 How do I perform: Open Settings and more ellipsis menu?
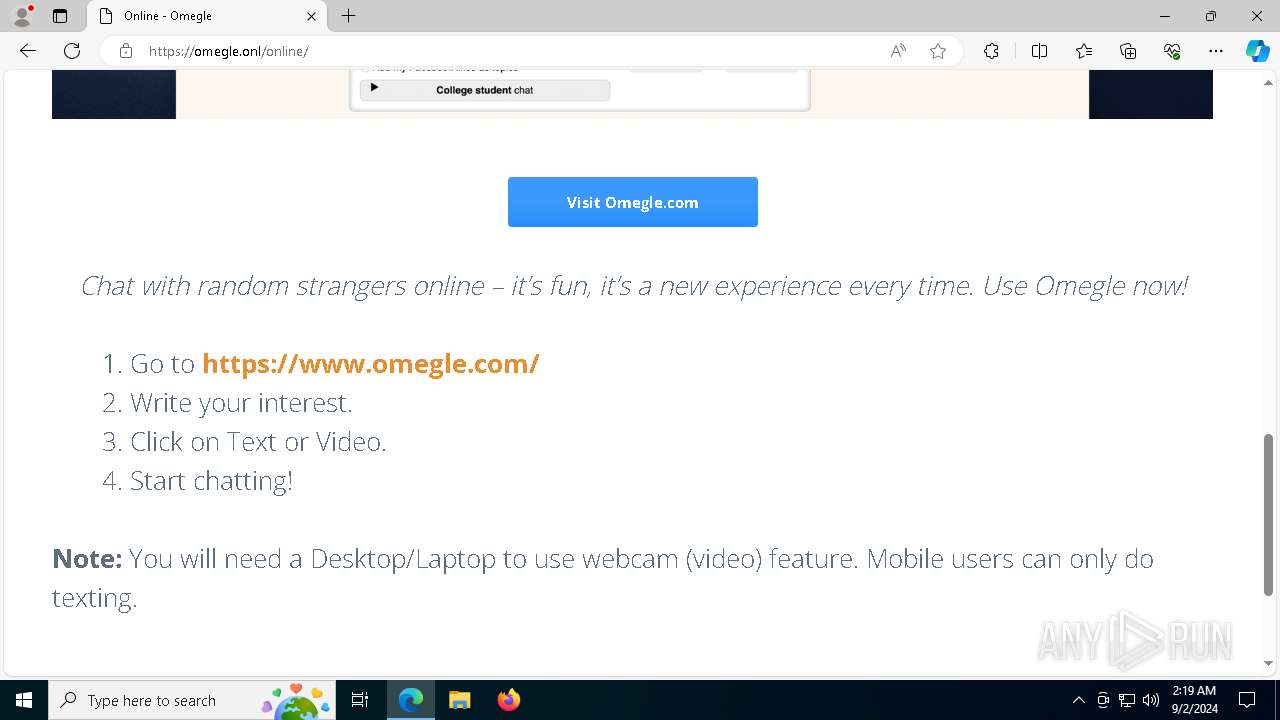point(1216,51)
